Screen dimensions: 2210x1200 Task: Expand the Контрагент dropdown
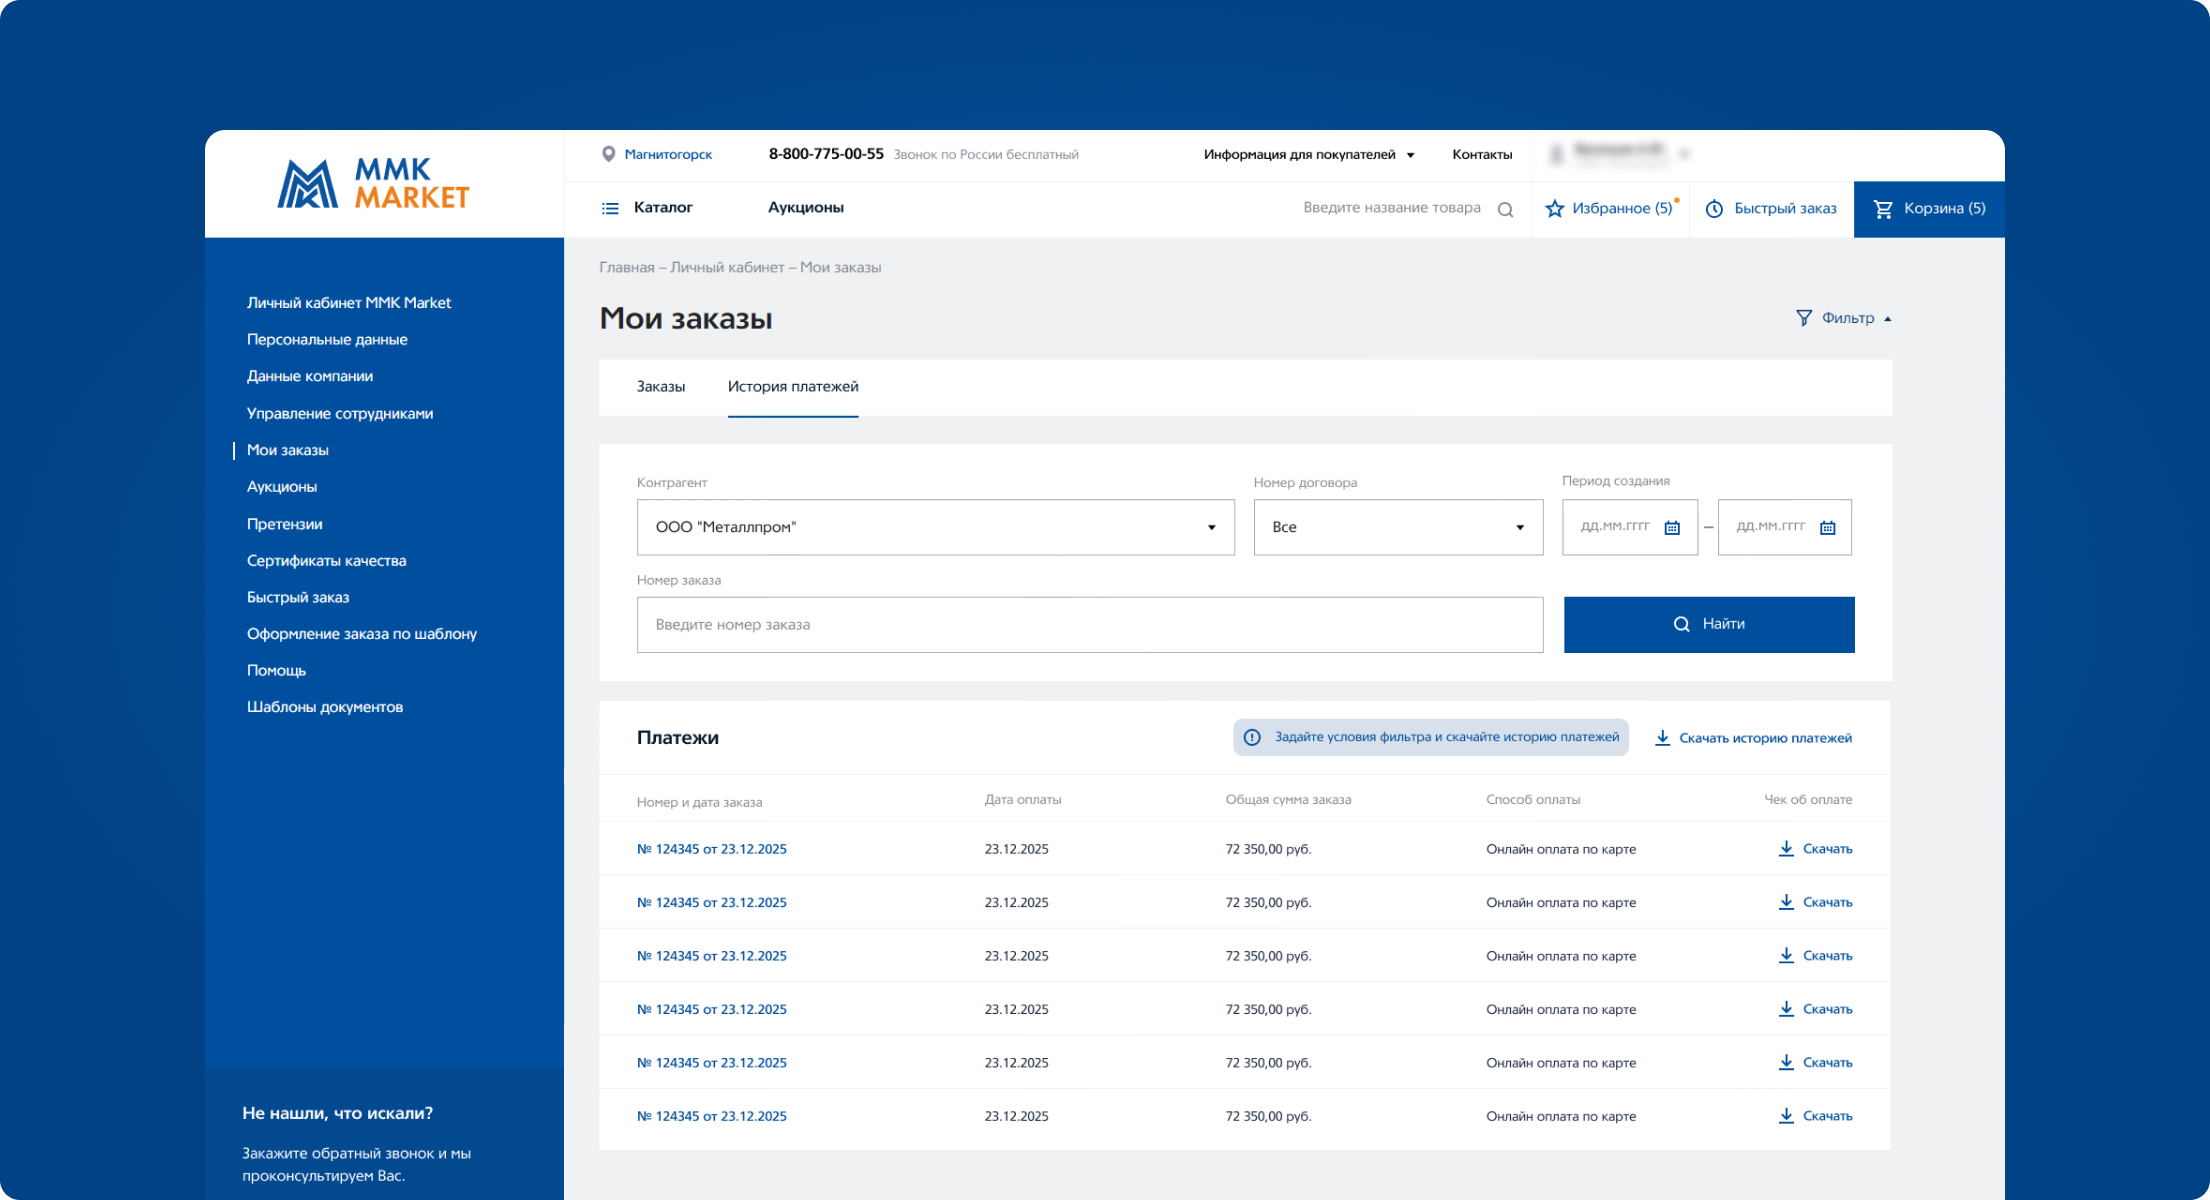(x=1211, y=528)
